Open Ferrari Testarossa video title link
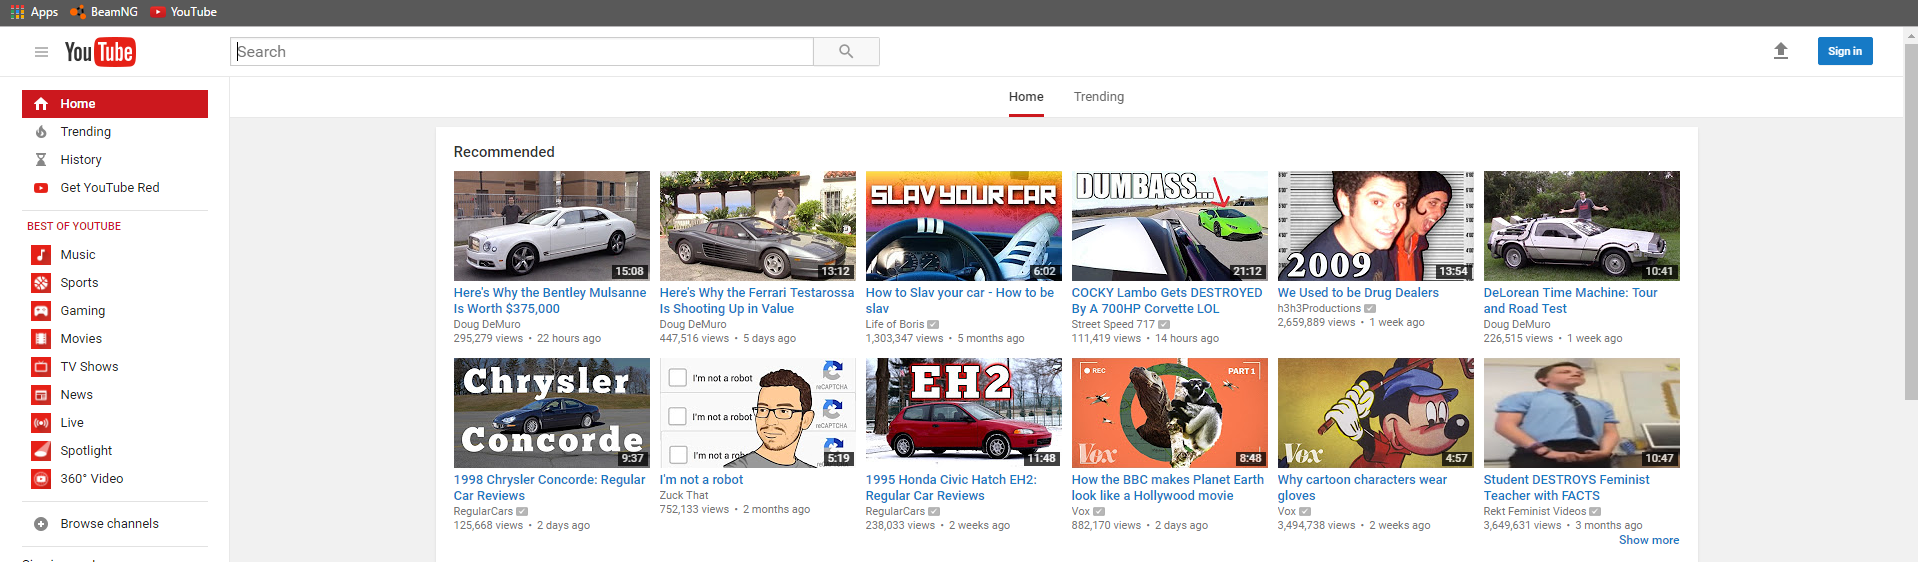Image resolution: width=1918 pixels, height=562 pixels. click(x=757, y=301)
